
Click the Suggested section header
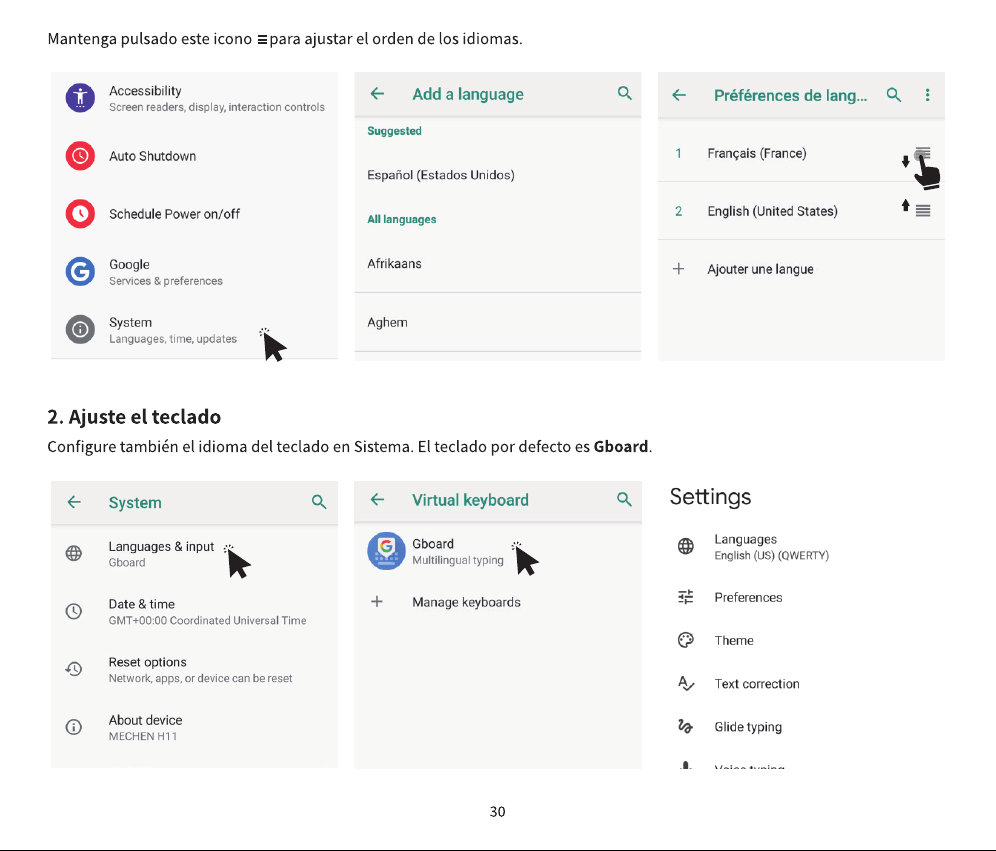[x=394, y=131]
